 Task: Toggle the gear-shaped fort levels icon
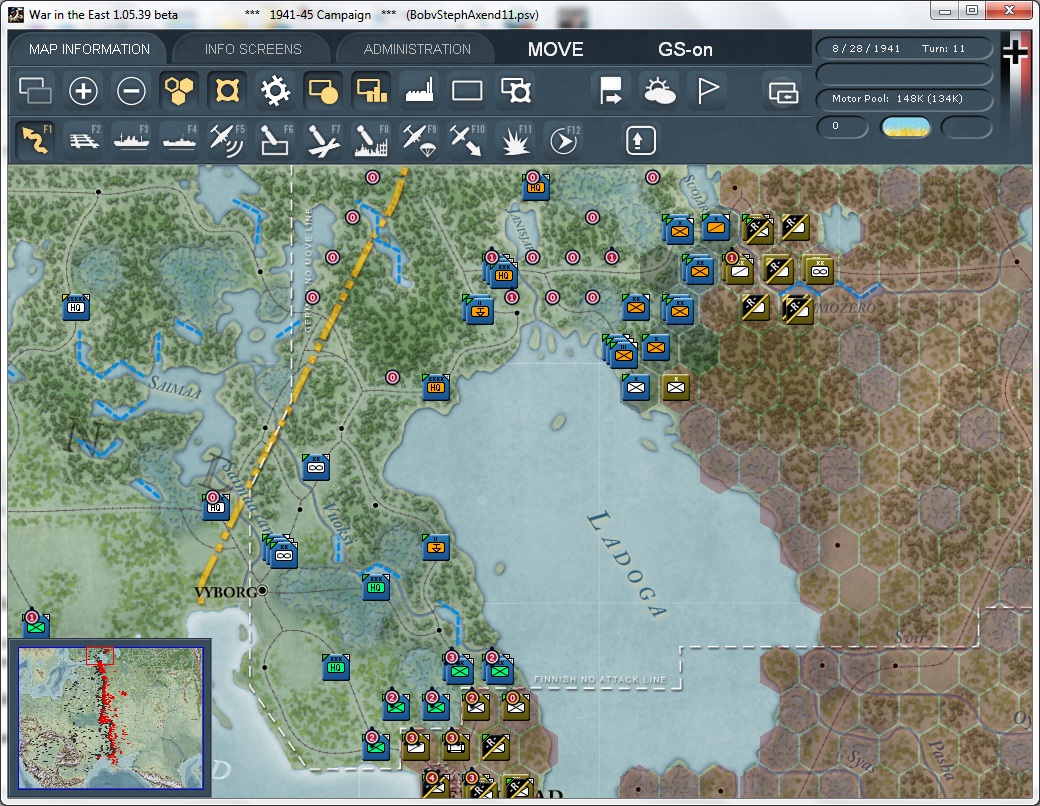(275, 91)
